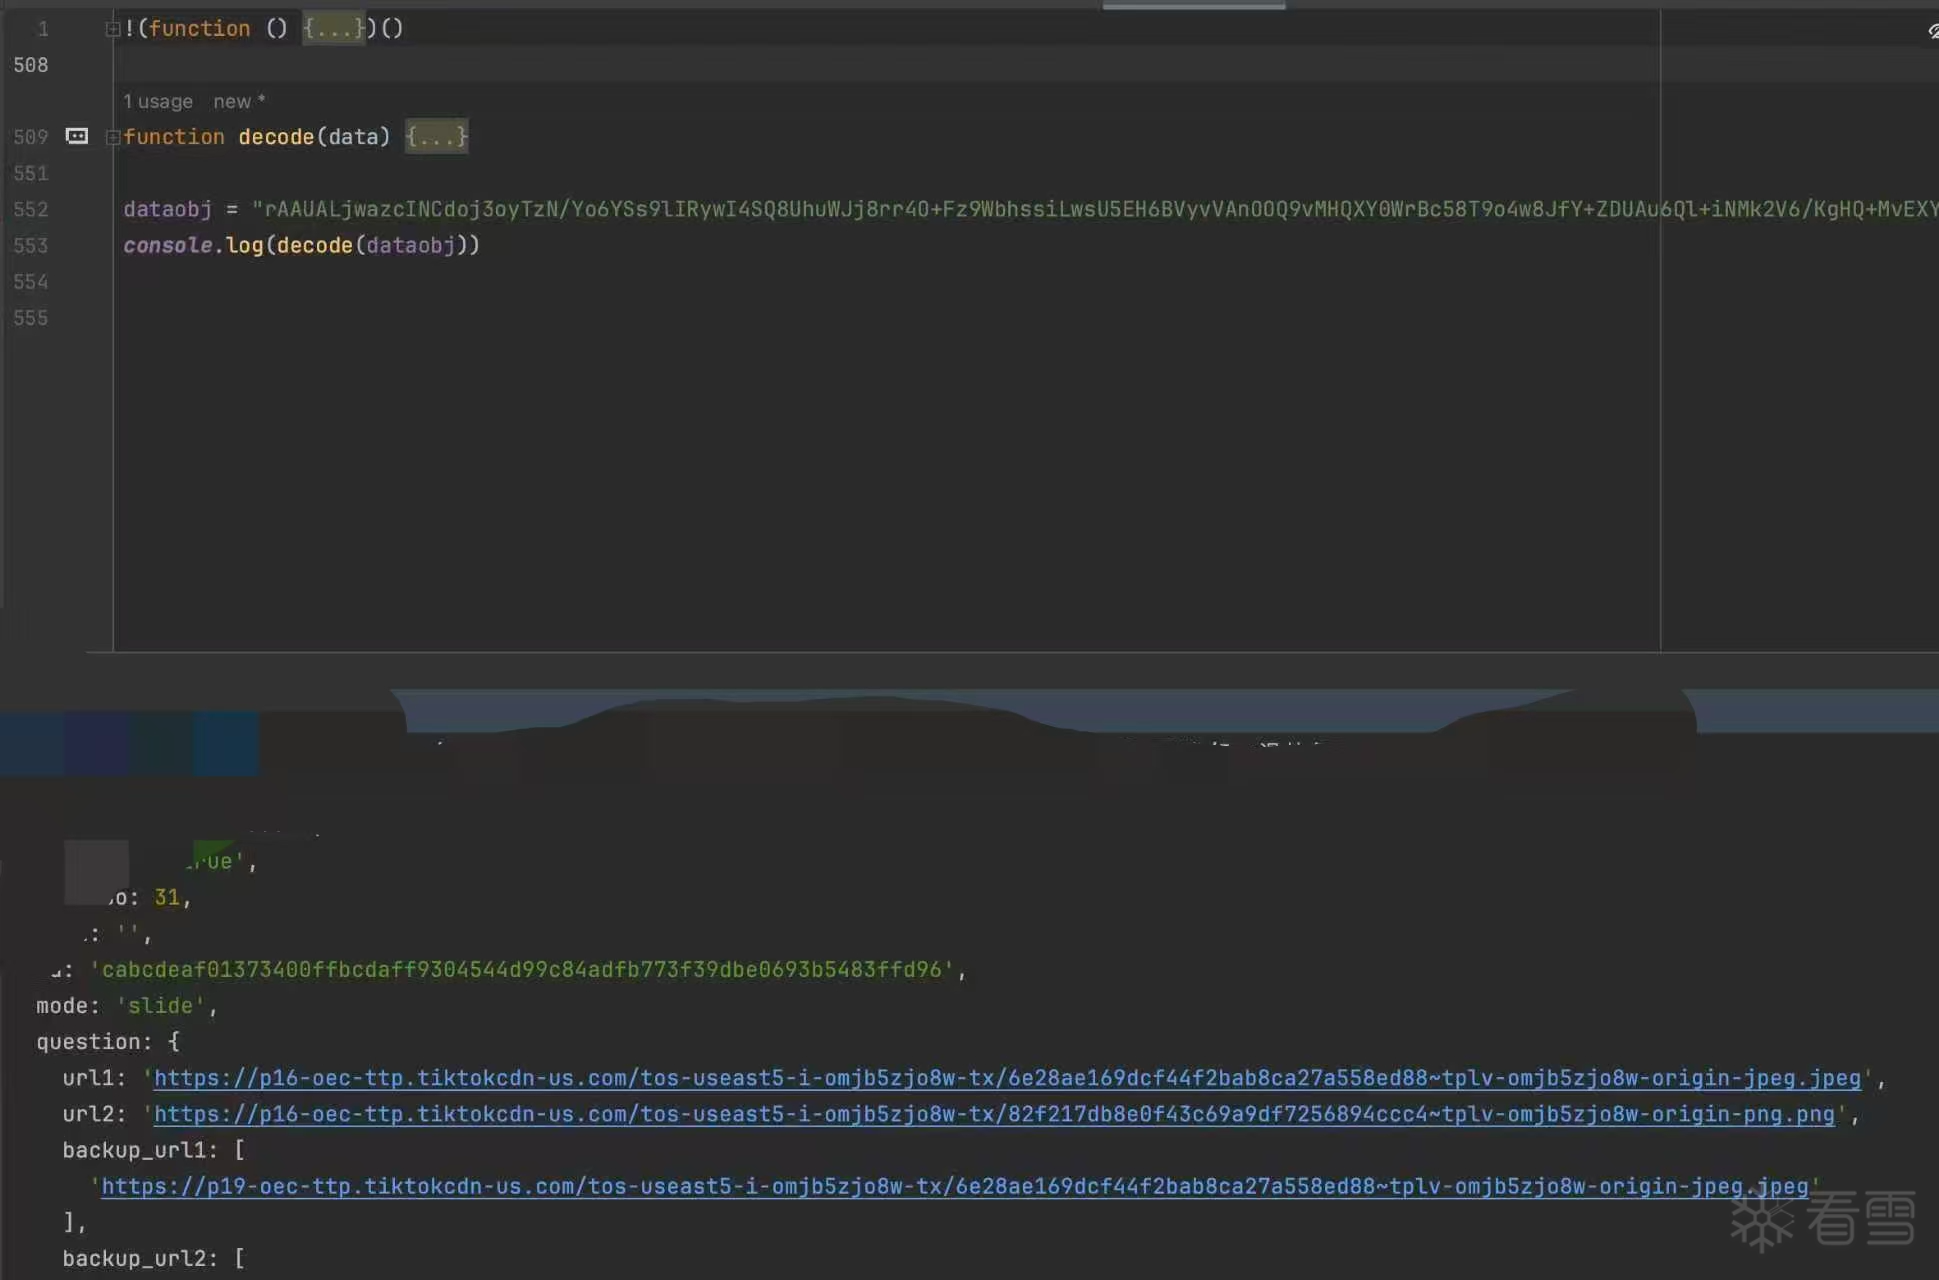Click the long hash string in console output
Viewport: 1939px width, 1280px height.
(520, 970)
